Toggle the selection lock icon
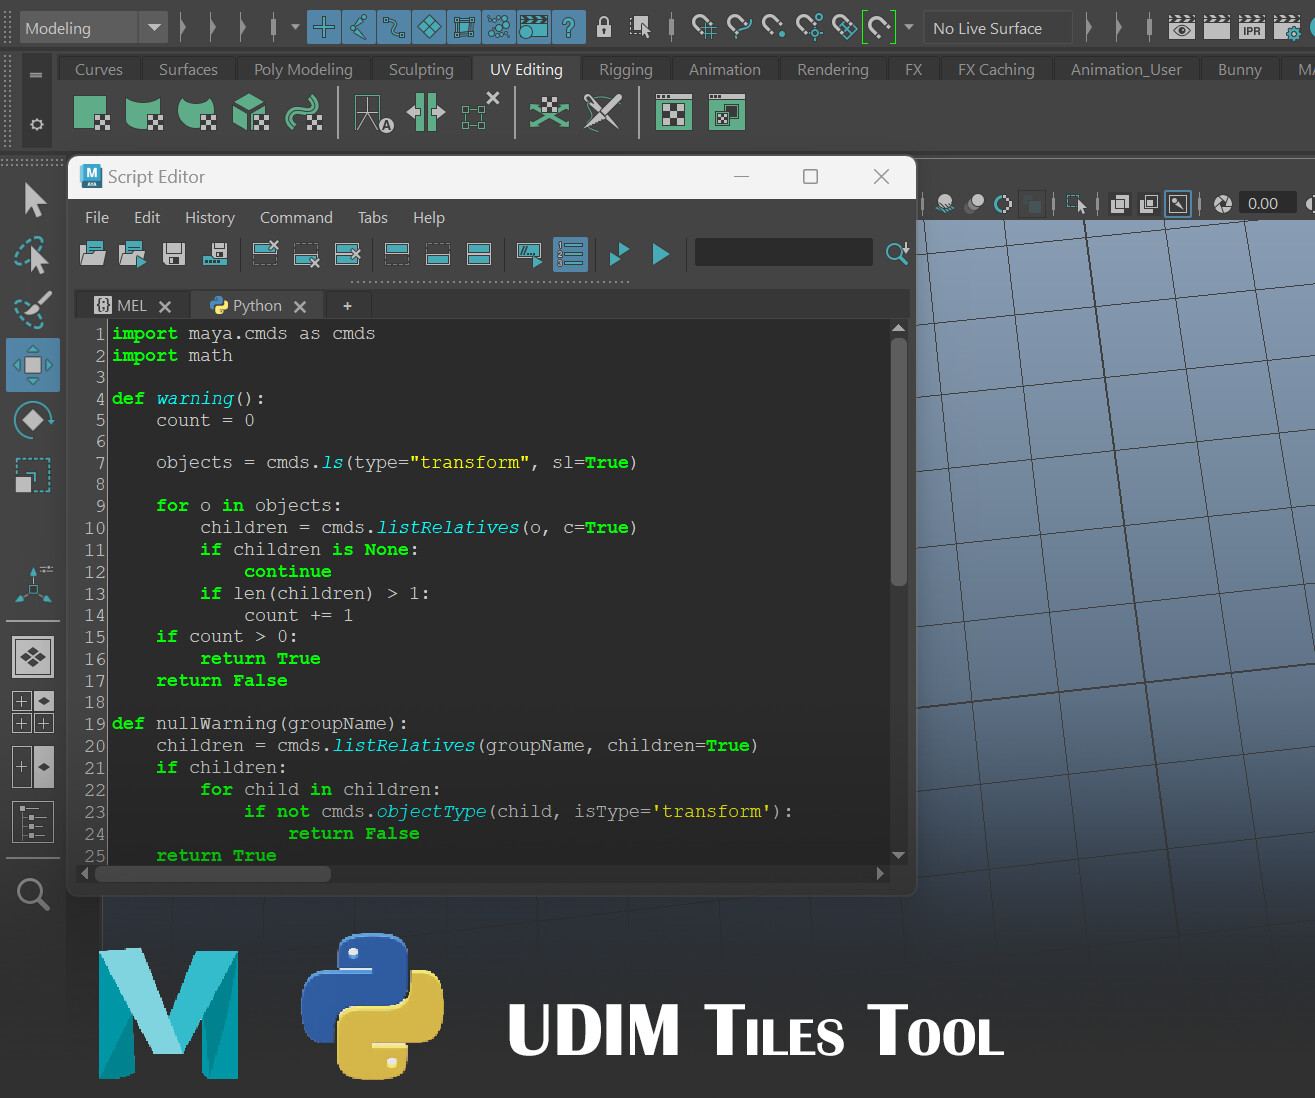 tap(604, 27)
